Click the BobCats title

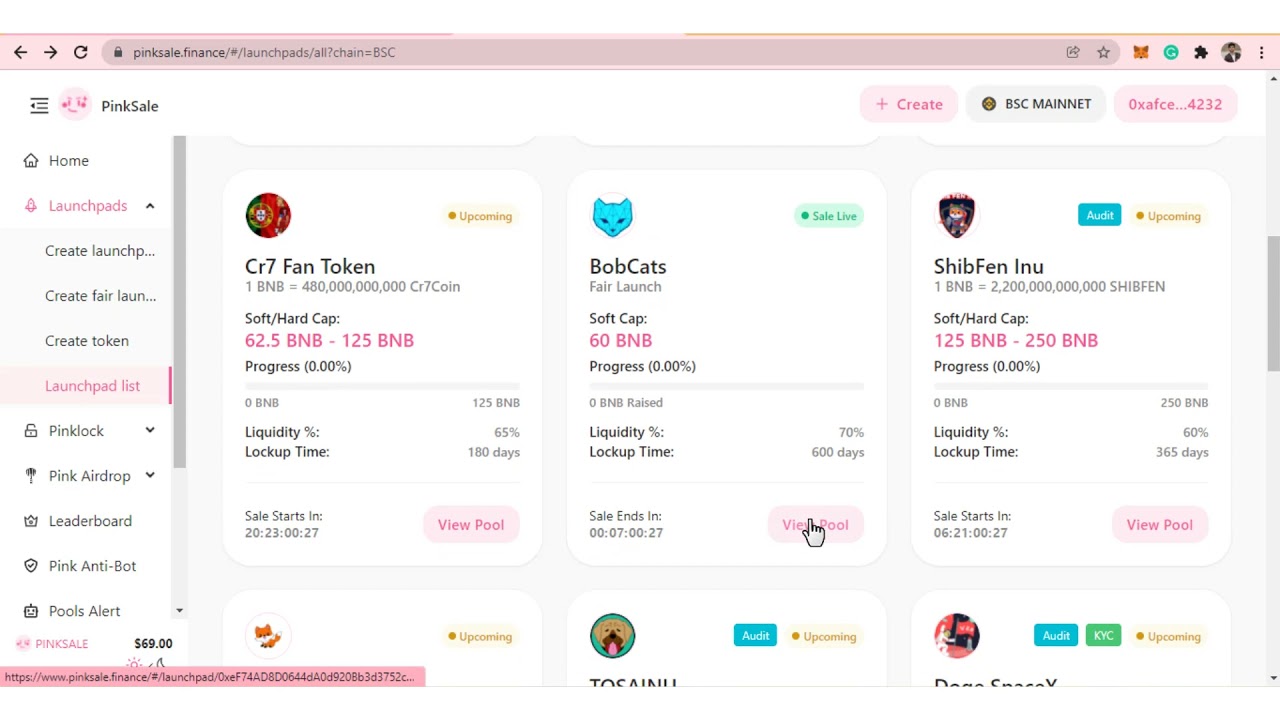(628, 266)
